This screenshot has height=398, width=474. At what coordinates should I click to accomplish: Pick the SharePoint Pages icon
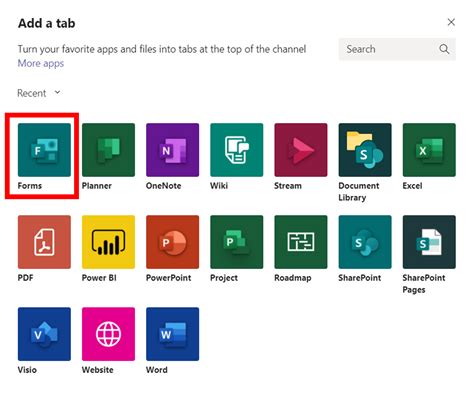tap(429, 242)
